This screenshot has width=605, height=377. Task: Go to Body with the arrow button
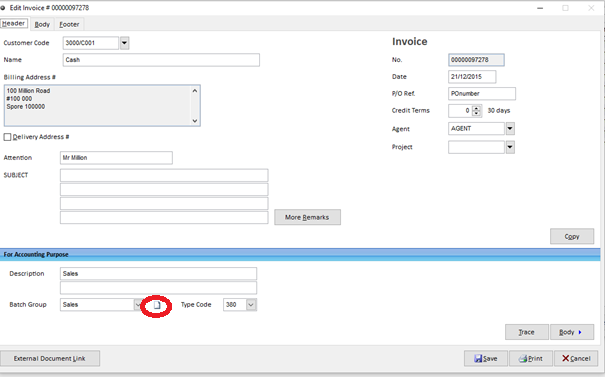[x=572, y=332]
